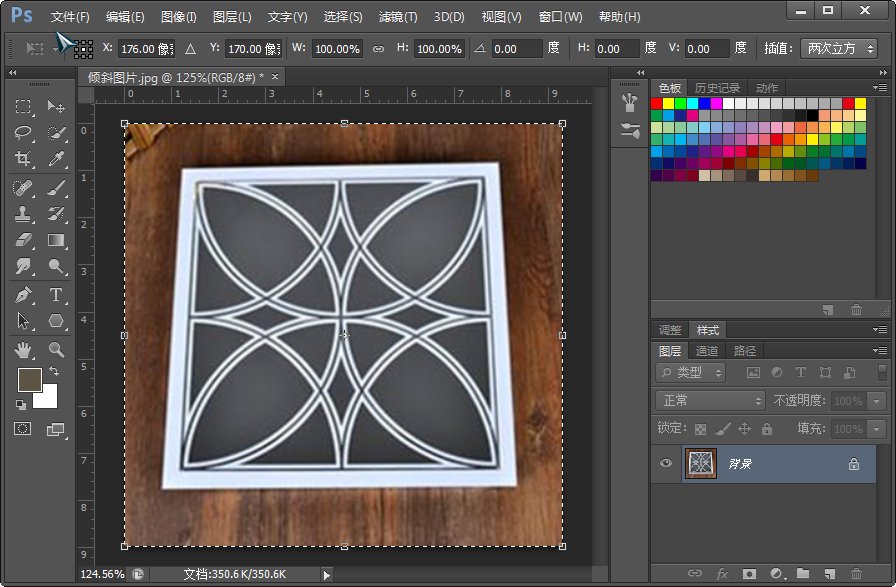Open the layer filter 类型 dropdown
896x587 pixels.
[x=690, y=373]
